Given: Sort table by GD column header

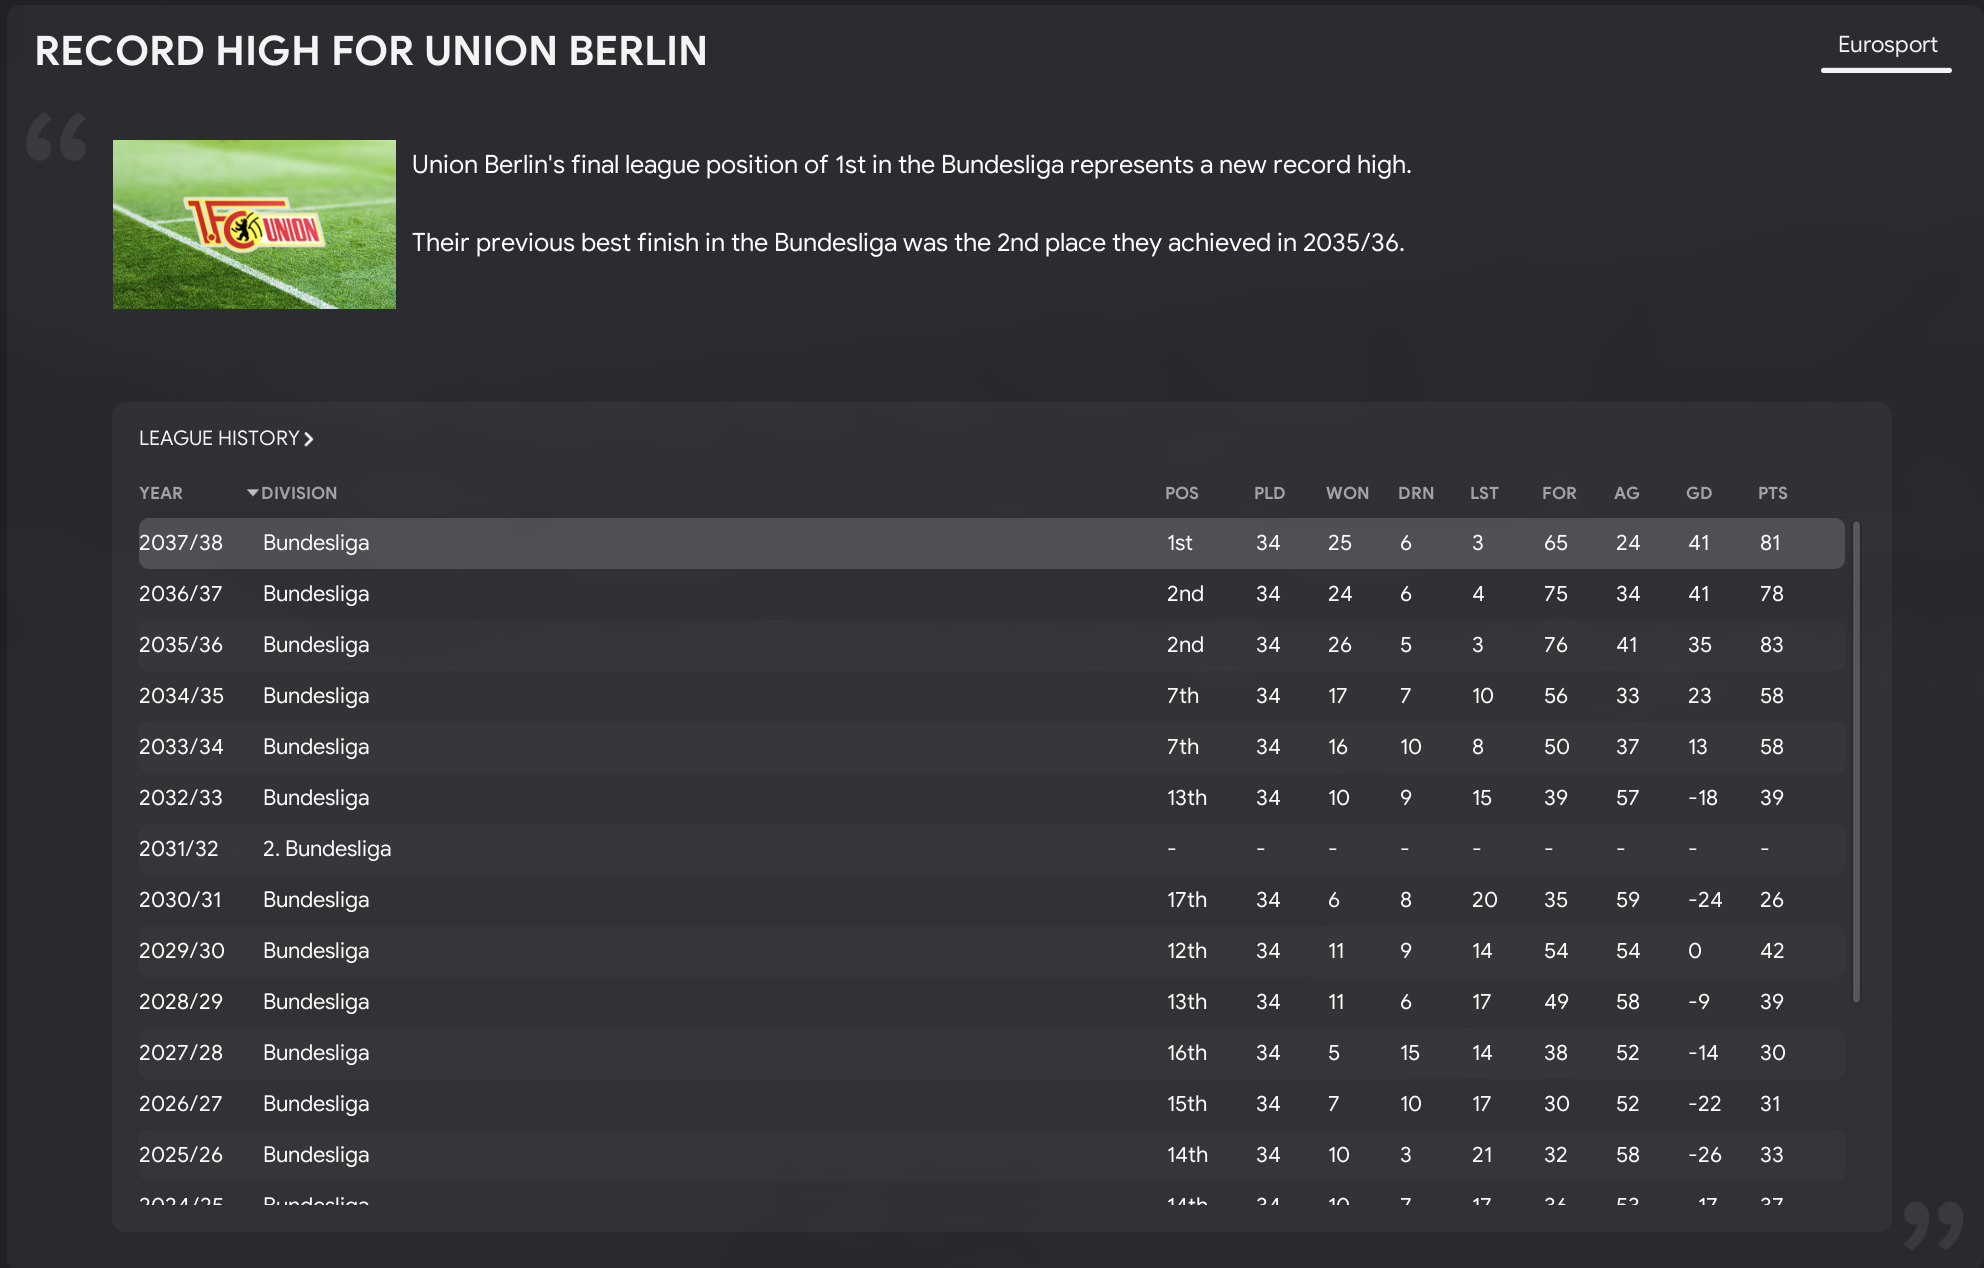Looking at the screenshot, I should pyautogui.click(x=1698, y=493).
